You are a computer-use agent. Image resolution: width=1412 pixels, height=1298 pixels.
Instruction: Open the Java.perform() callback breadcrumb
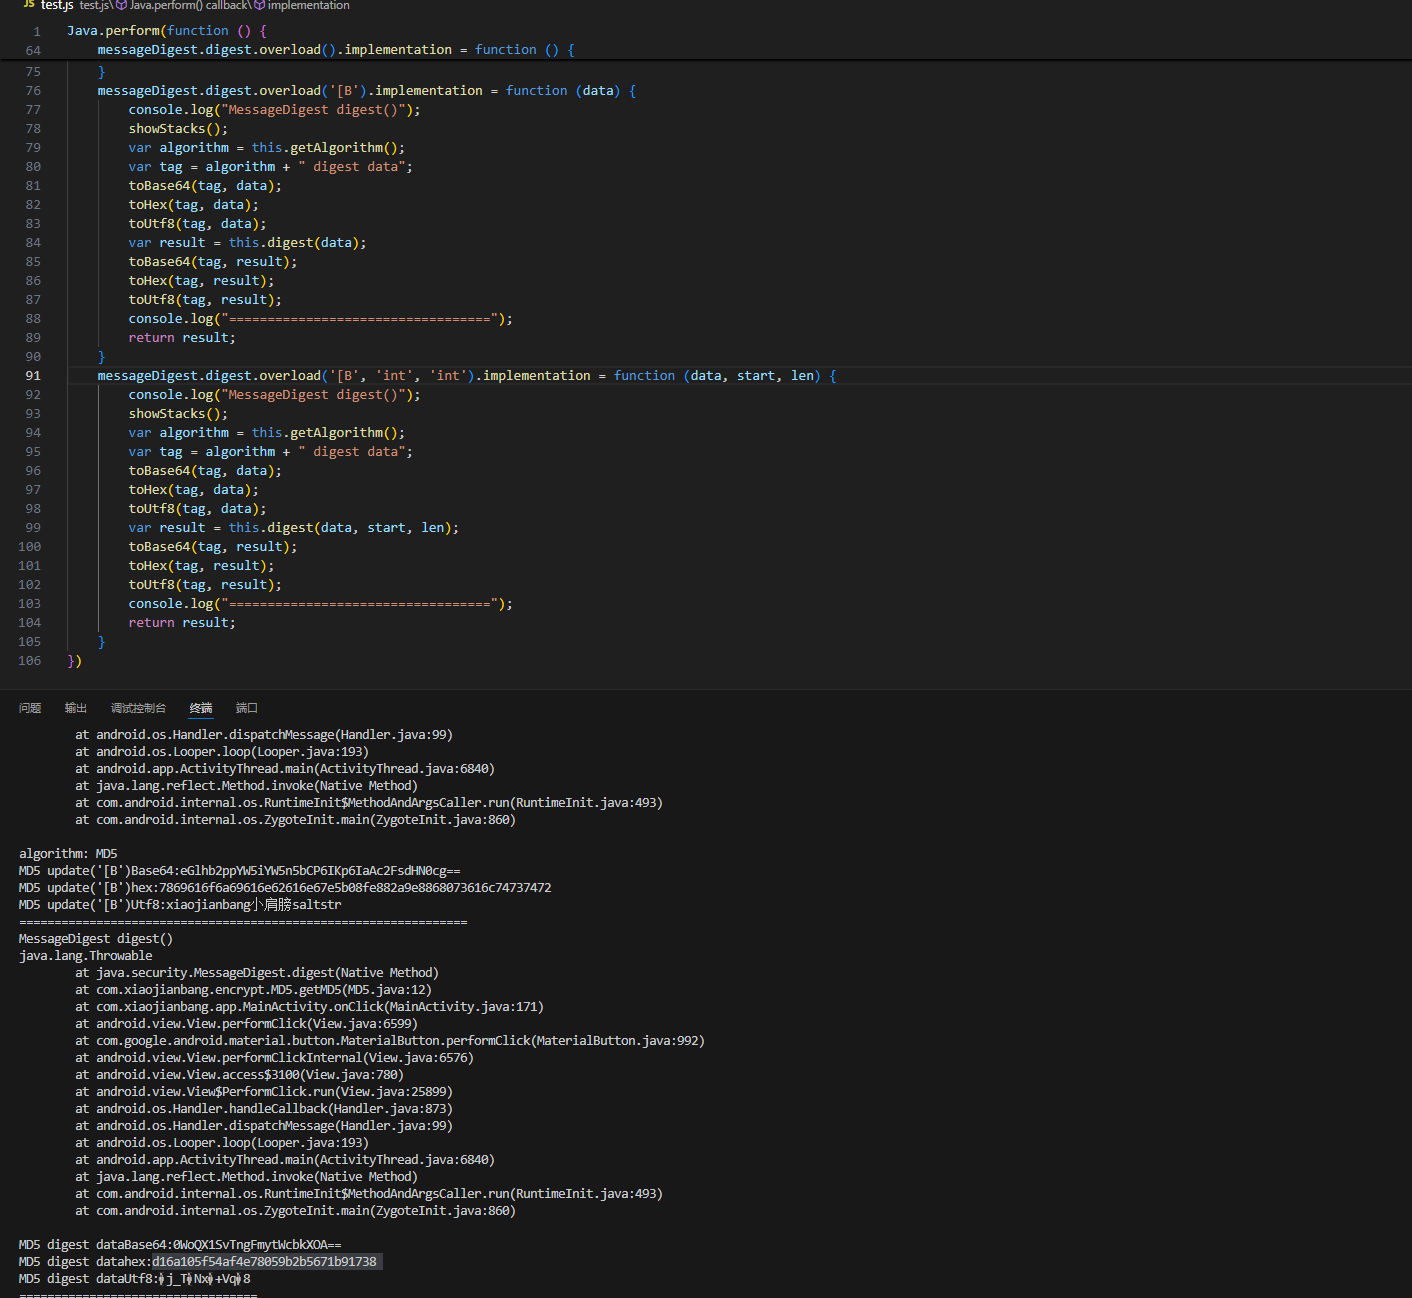pos(189,6)
